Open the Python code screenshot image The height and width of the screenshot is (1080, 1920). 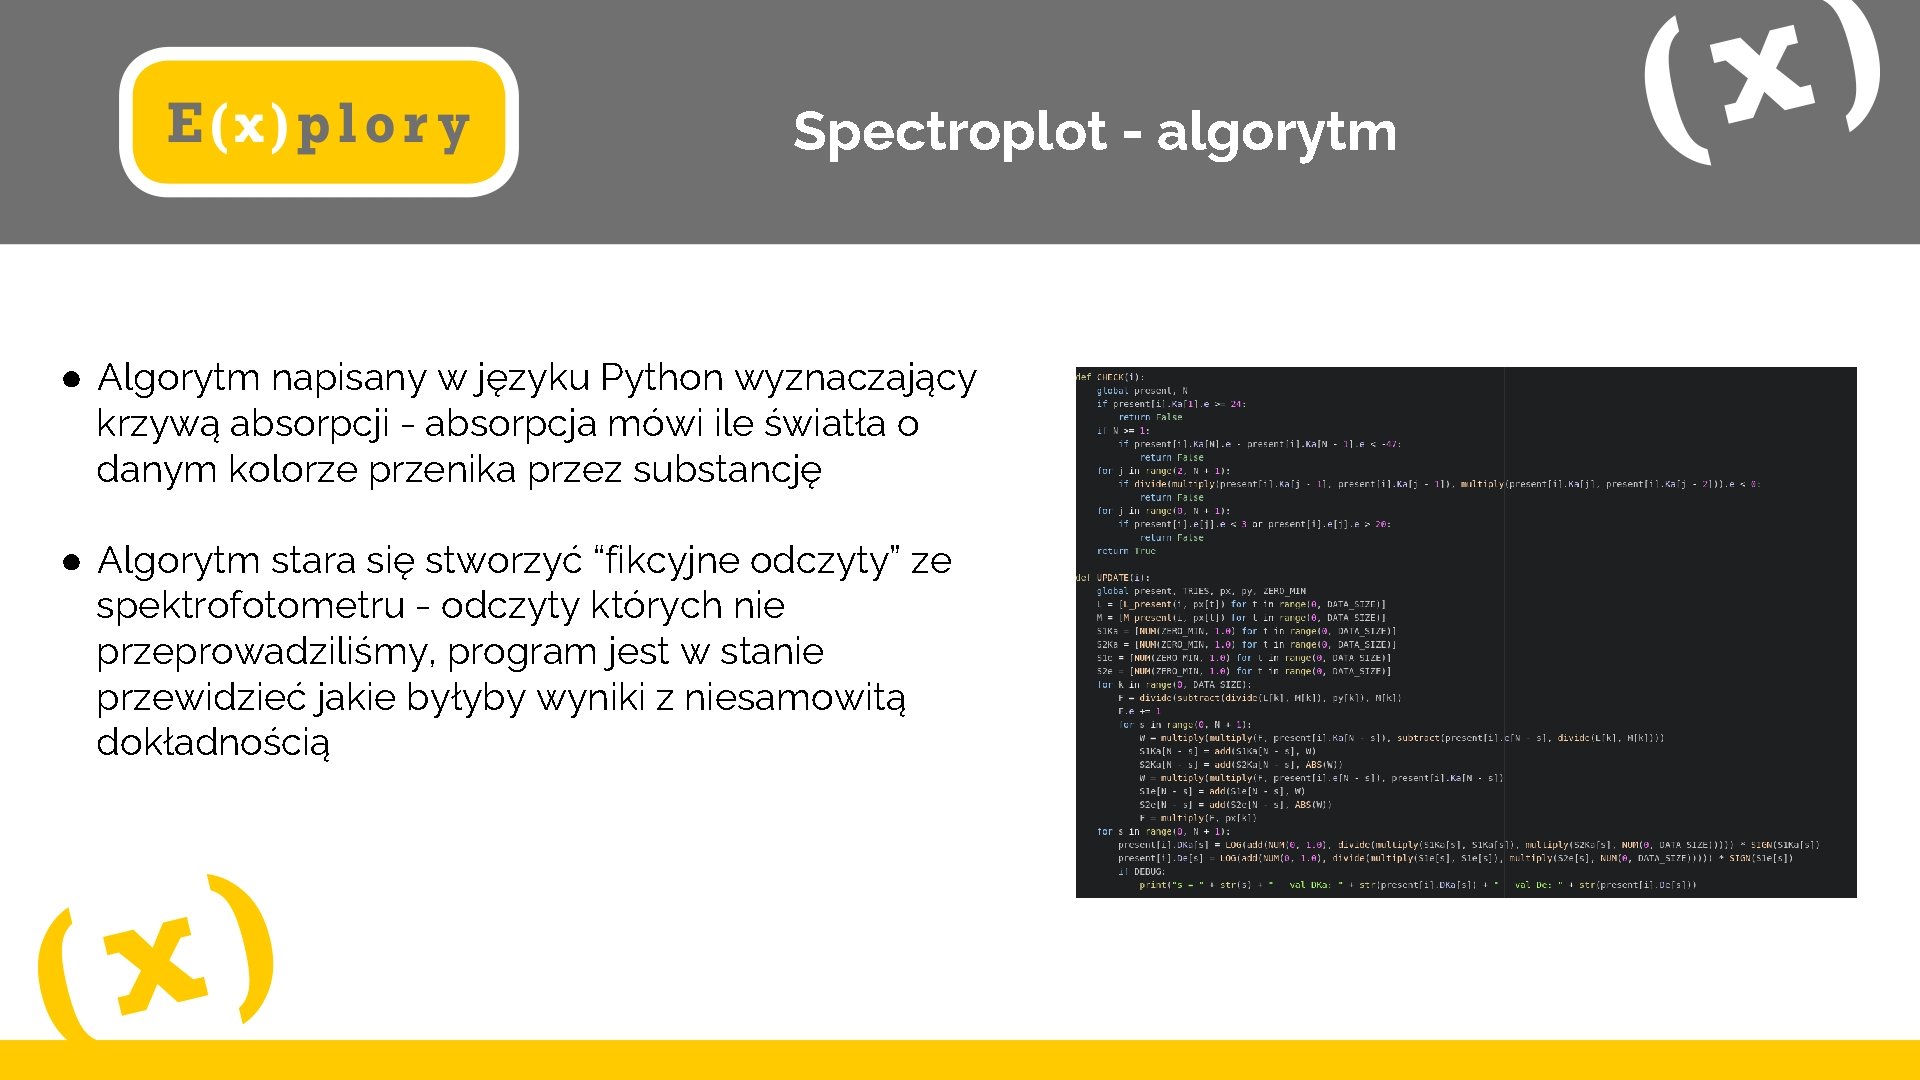(1465, 632)
